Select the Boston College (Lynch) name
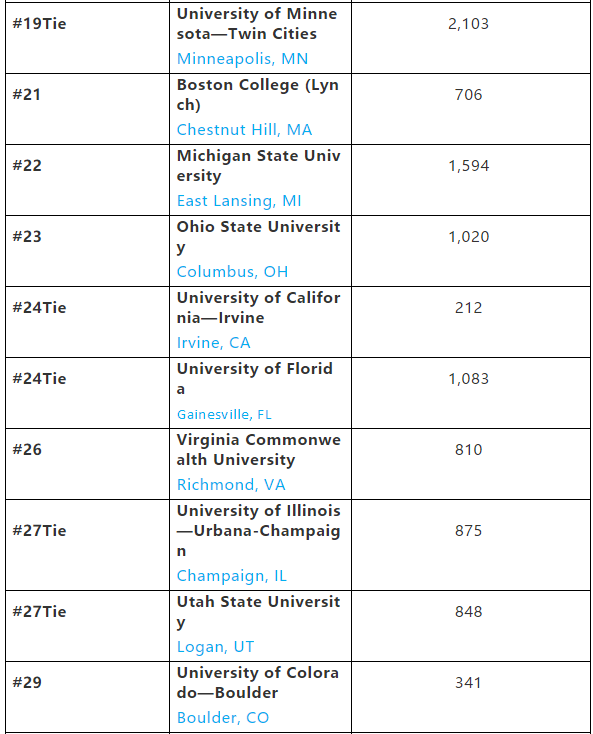 pyautogui.click(x=257, y=95)
